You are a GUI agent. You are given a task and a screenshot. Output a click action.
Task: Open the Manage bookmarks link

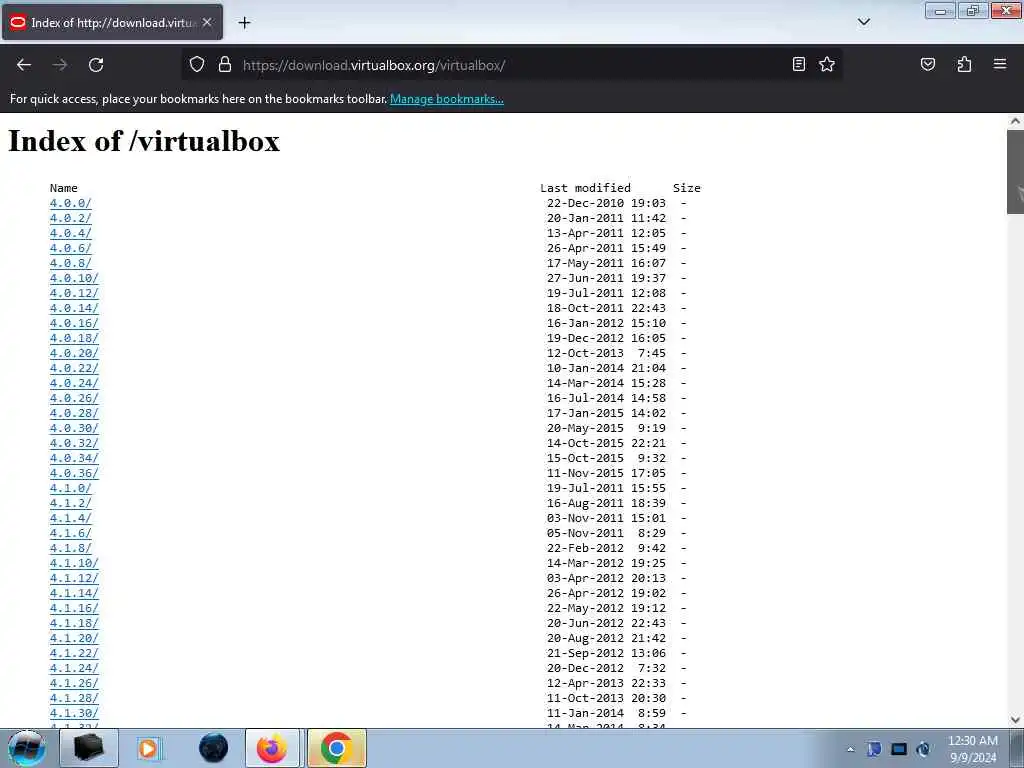[x=447, y=99]
